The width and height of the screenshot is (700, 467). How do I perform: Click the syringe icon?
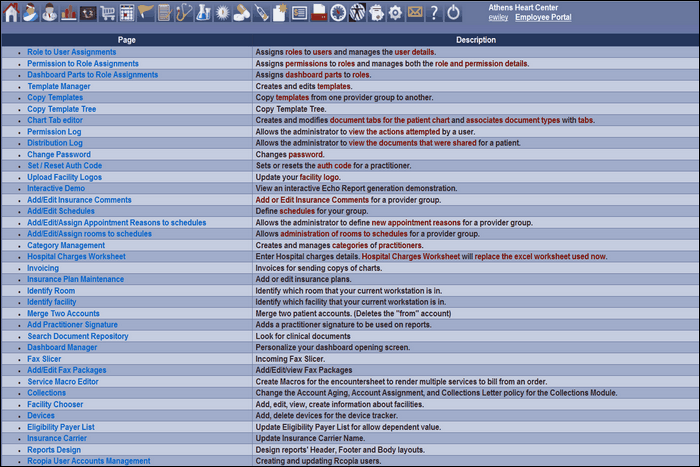point(261,13)
